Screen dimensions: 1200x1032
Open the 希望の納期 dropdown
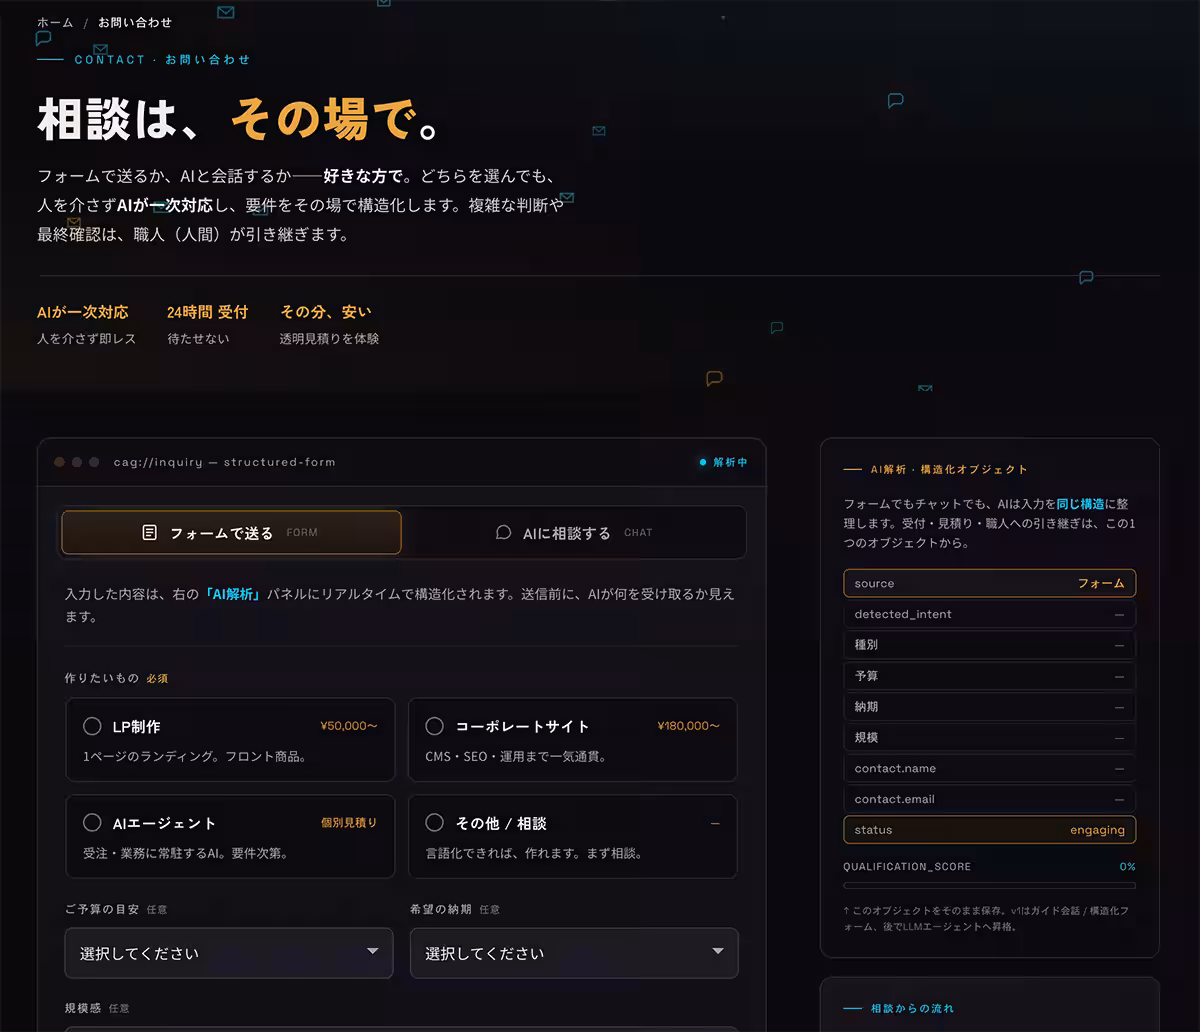574,953
